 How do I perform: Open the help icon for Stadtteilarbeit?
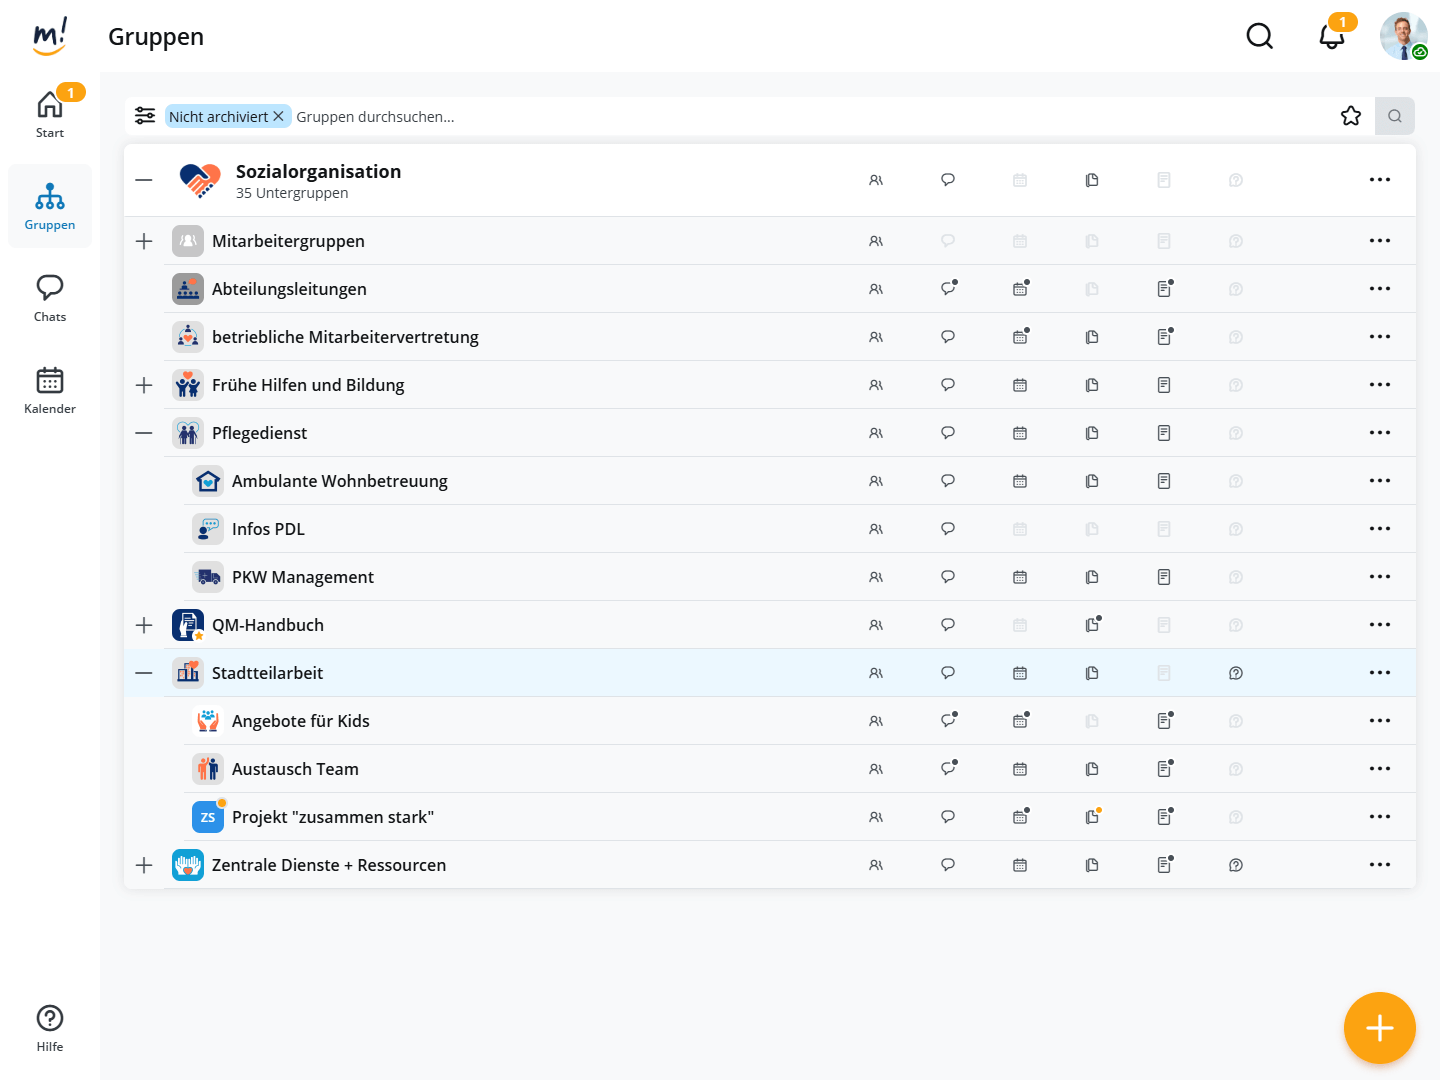point(1236,673)
